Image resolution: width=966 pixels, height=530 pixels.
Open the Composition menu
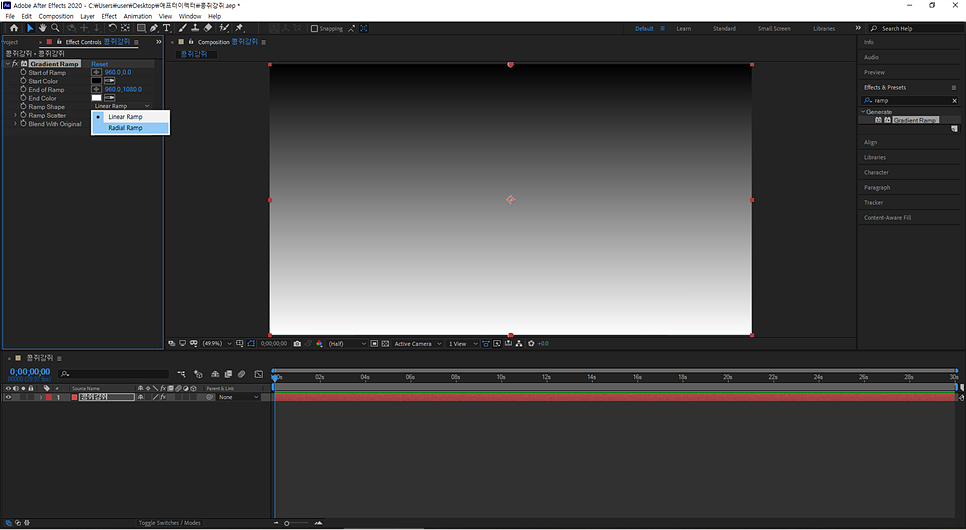point(55,17)
